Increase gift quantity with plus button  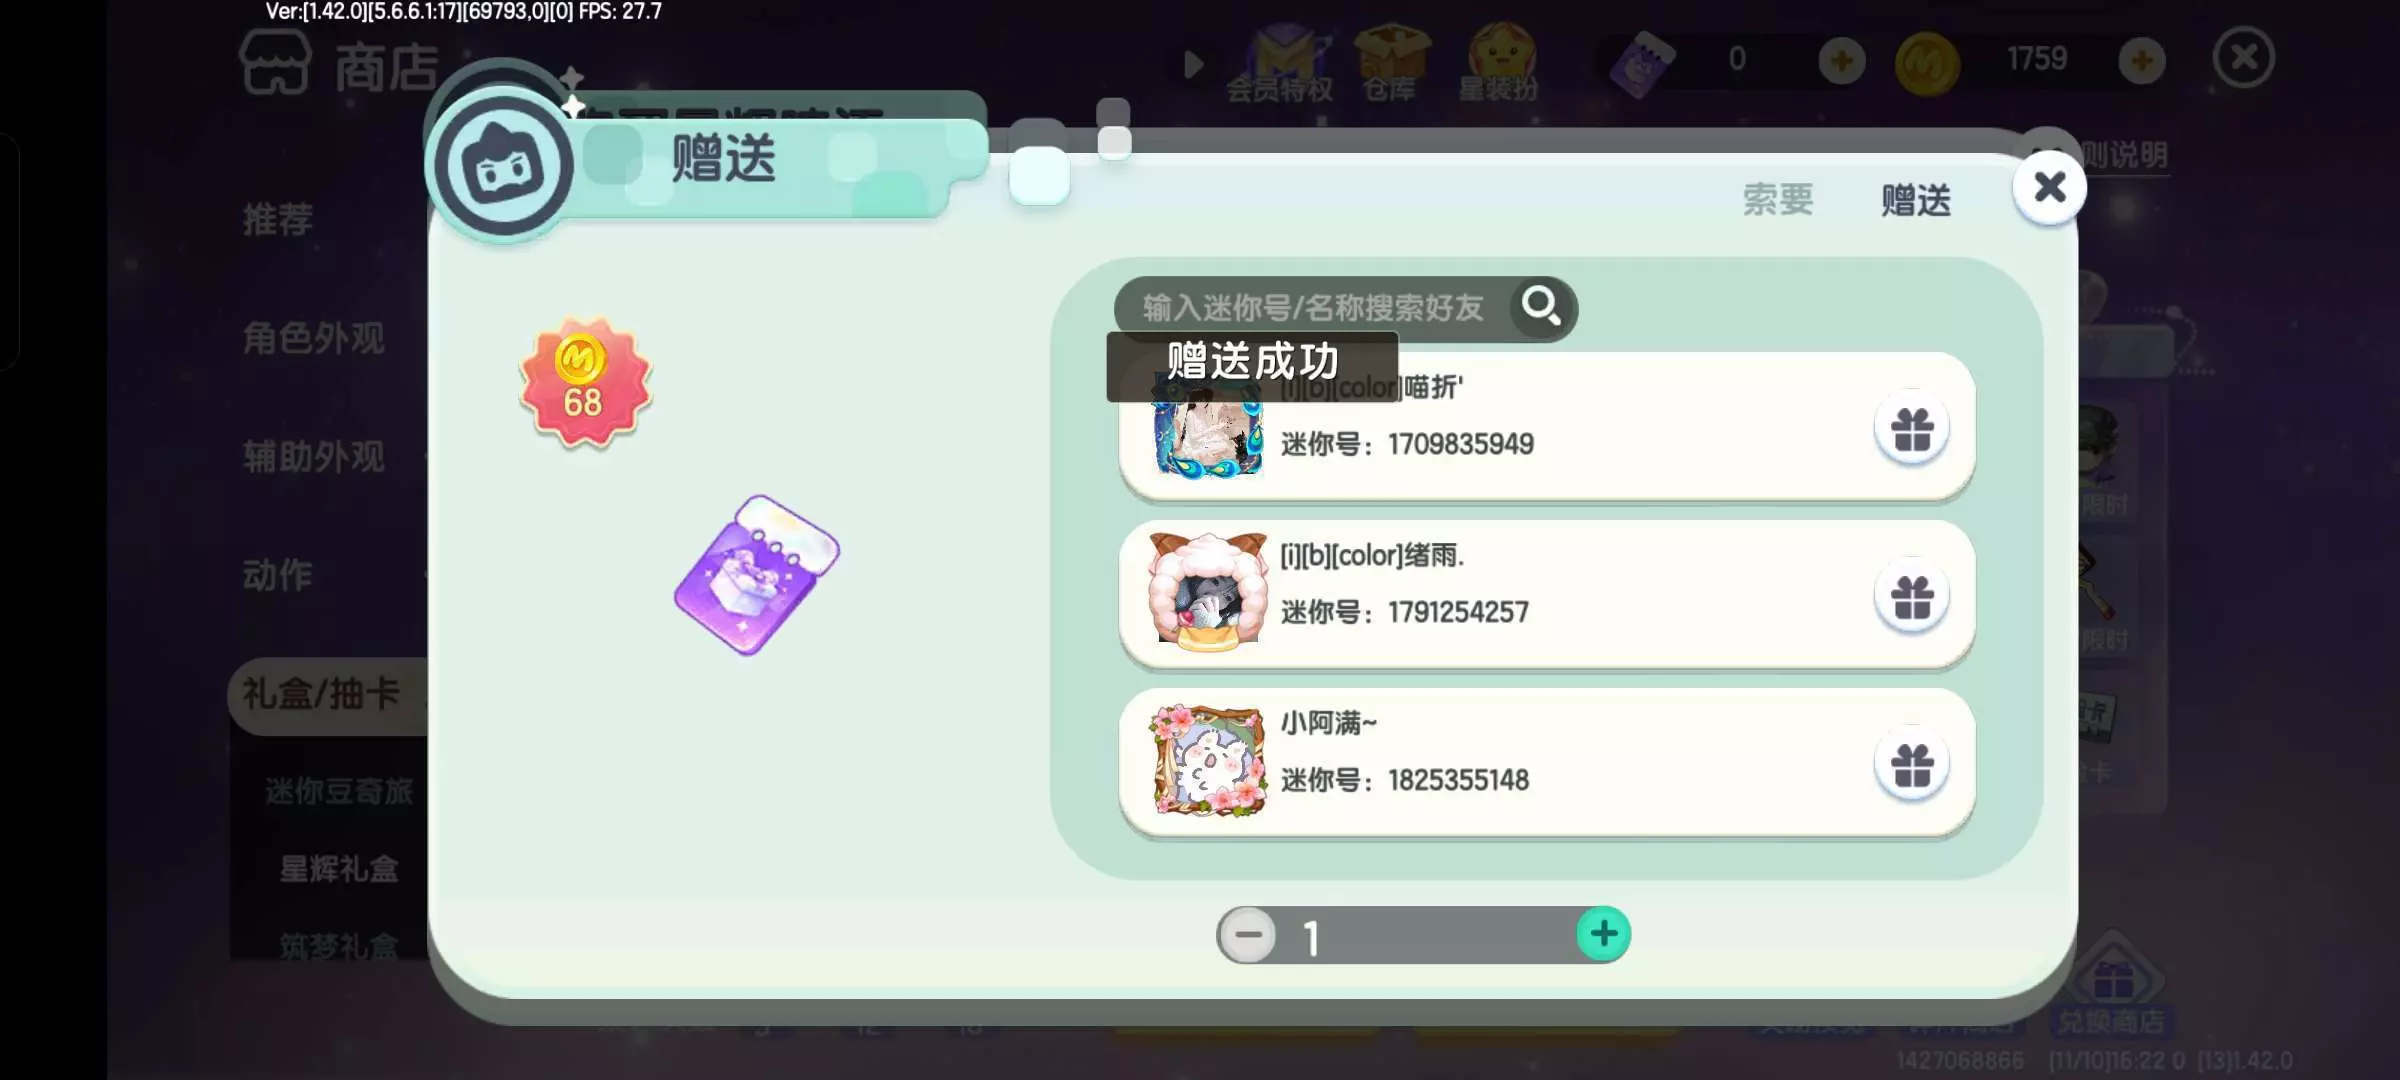1604,934
